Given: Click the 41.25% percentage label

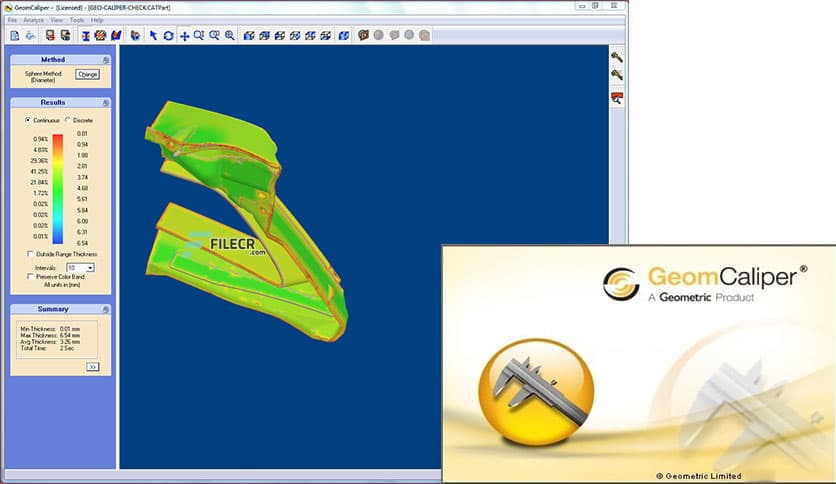Looking at the screenshot, I should pos(39,172).
